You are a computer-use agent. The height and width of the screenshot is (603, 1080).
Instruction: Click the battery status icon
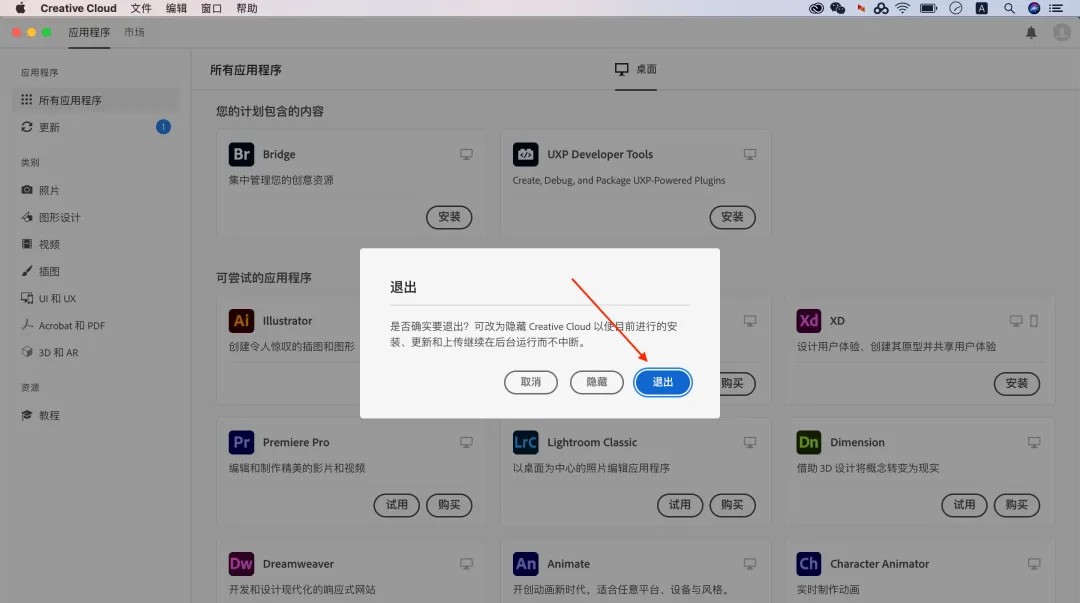(x=928, y=8)
